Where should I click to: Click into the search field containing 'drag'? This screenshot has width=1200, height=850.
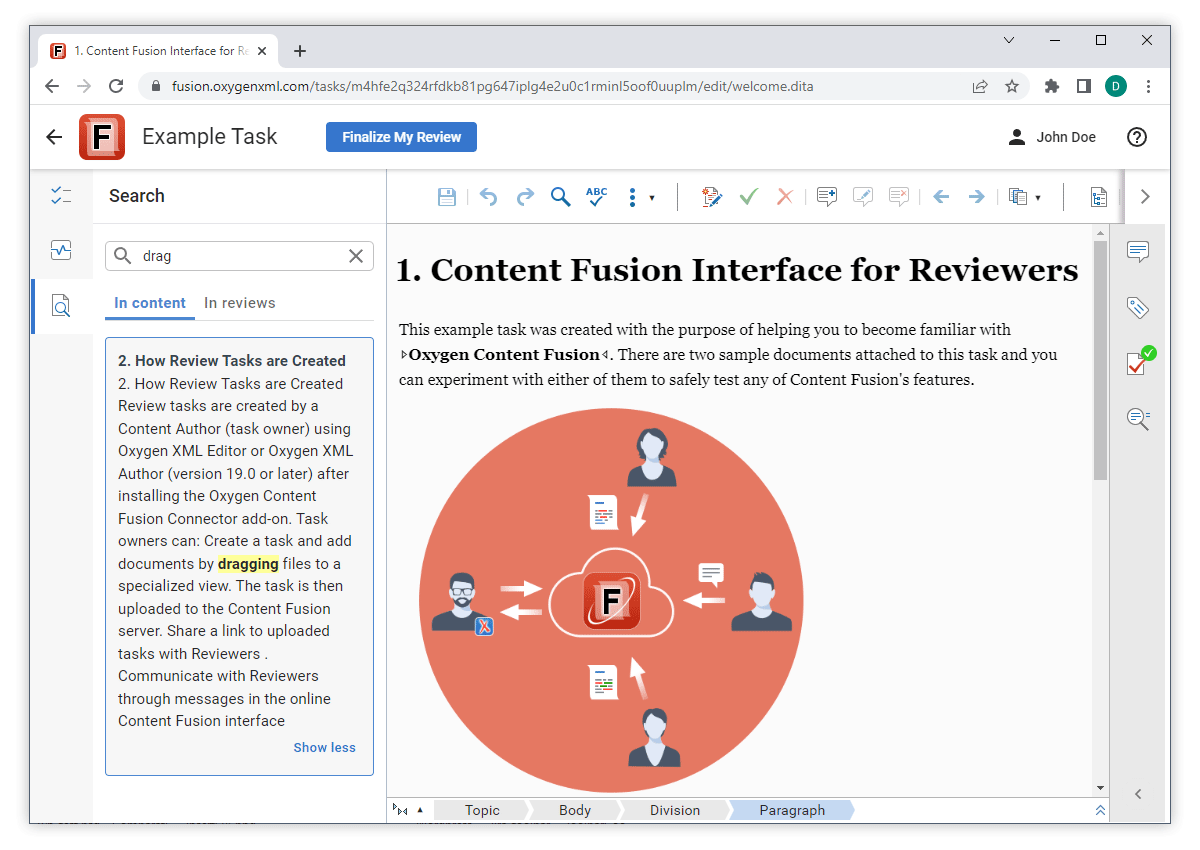coord(239,256)
